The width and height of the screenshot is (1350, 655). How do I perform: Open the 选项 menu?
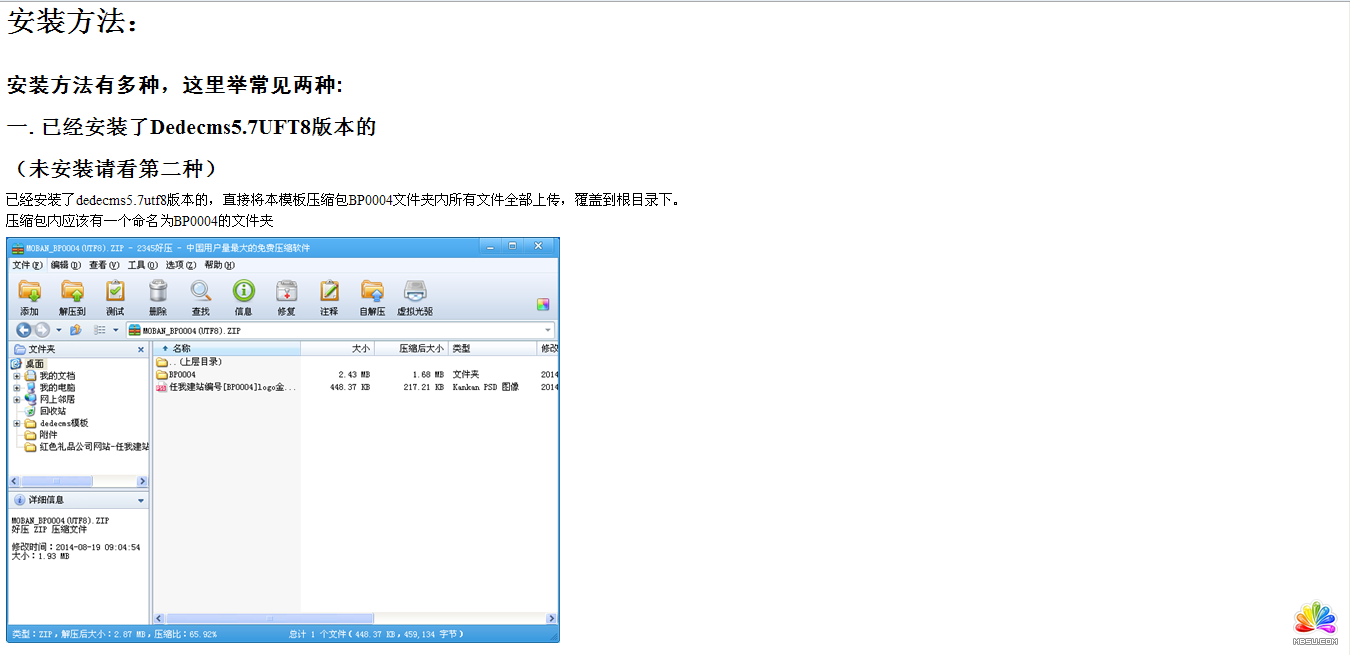(x=176, y=265)
